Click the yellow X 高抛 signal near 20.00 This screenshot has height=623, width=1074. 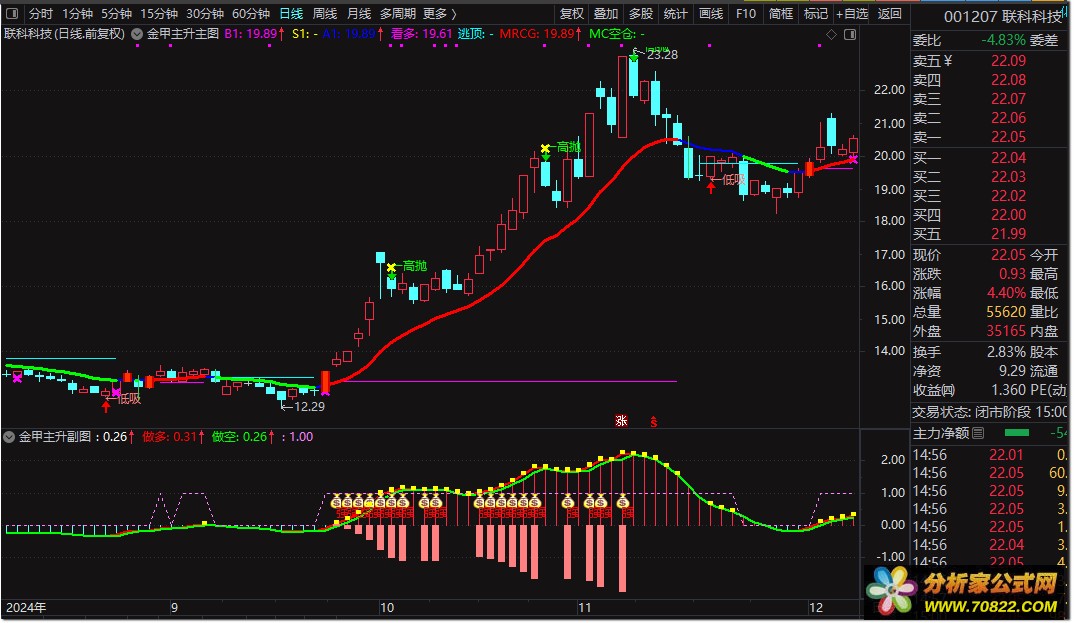[x=545, y=149]
